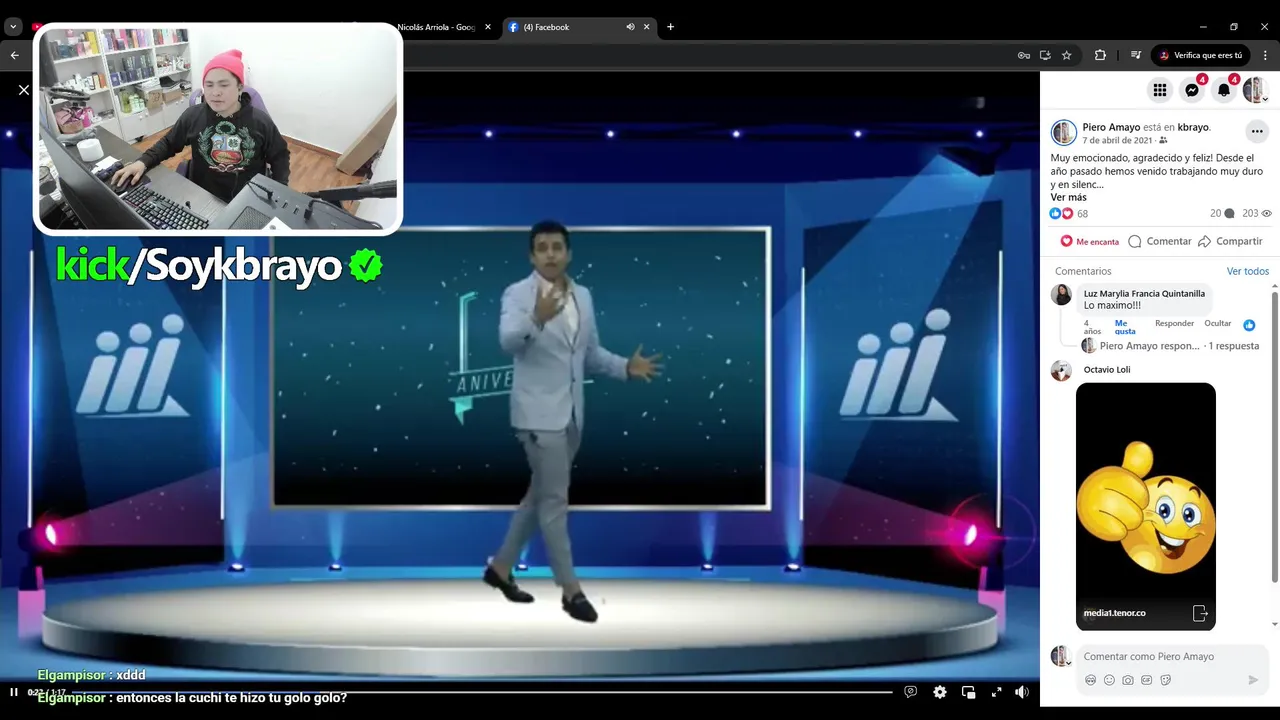The height and width of the screenshot is (720, 1280).
Task: Expand Piero Amayo's 1 respuesta reply thread
Action: (x=1179, y=346)
